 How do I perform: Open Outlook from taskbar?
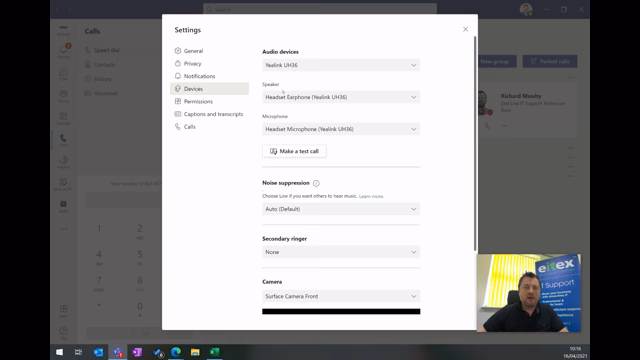click(98, 352)
